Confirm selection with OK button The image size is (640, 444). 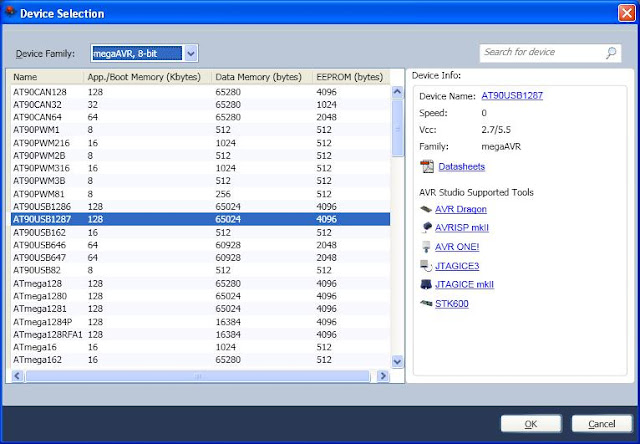(531, 424)
